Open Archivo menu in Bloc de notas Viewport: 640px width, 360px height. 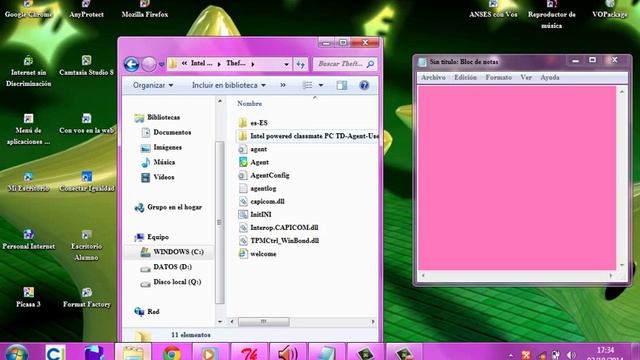433,77
